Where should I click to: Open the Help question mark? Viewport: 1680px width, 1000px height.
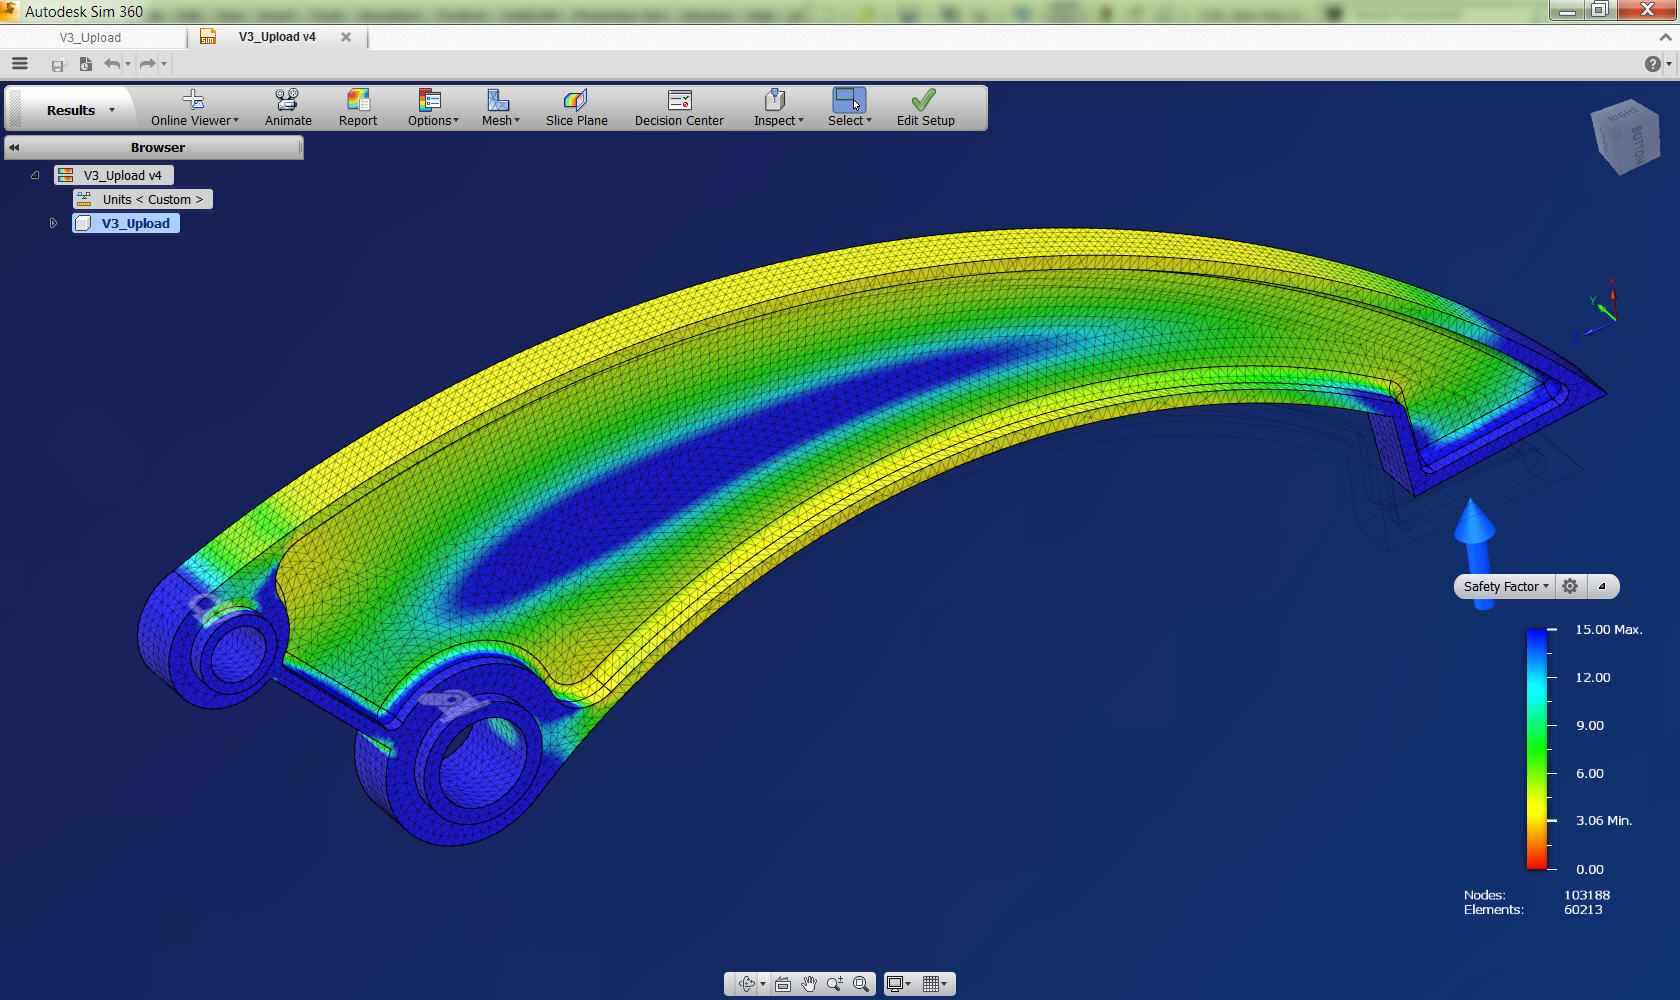point(1653,64)
